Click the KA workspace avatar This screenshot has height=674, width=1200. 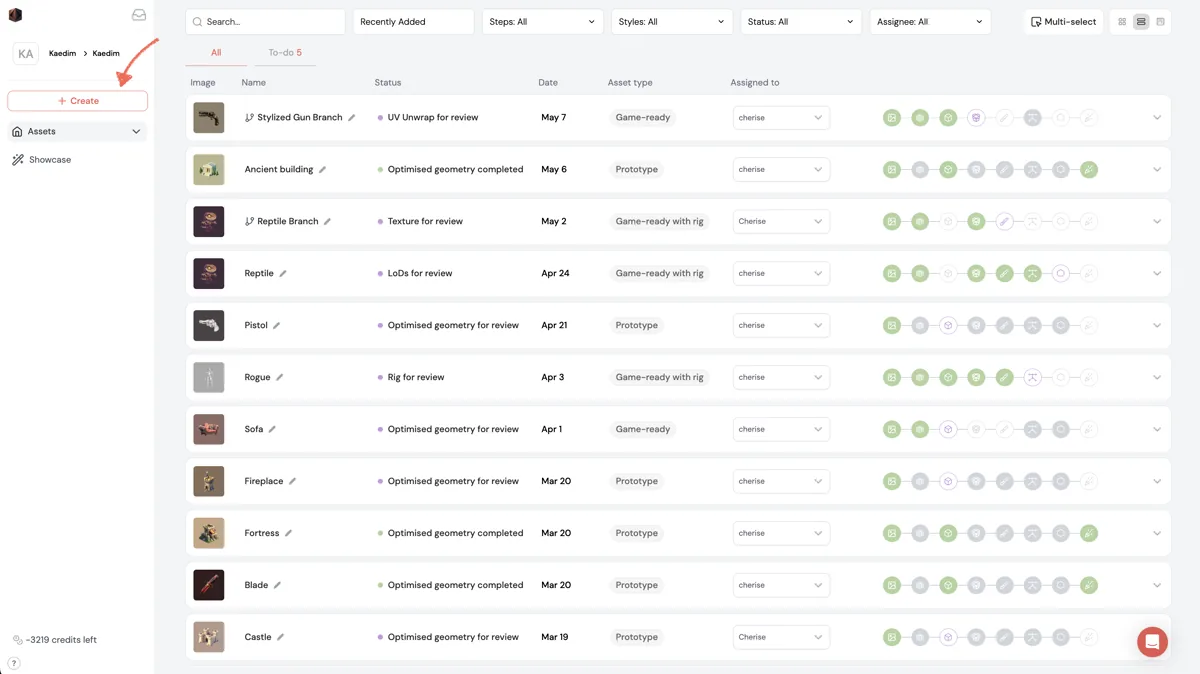pos(25,54)
